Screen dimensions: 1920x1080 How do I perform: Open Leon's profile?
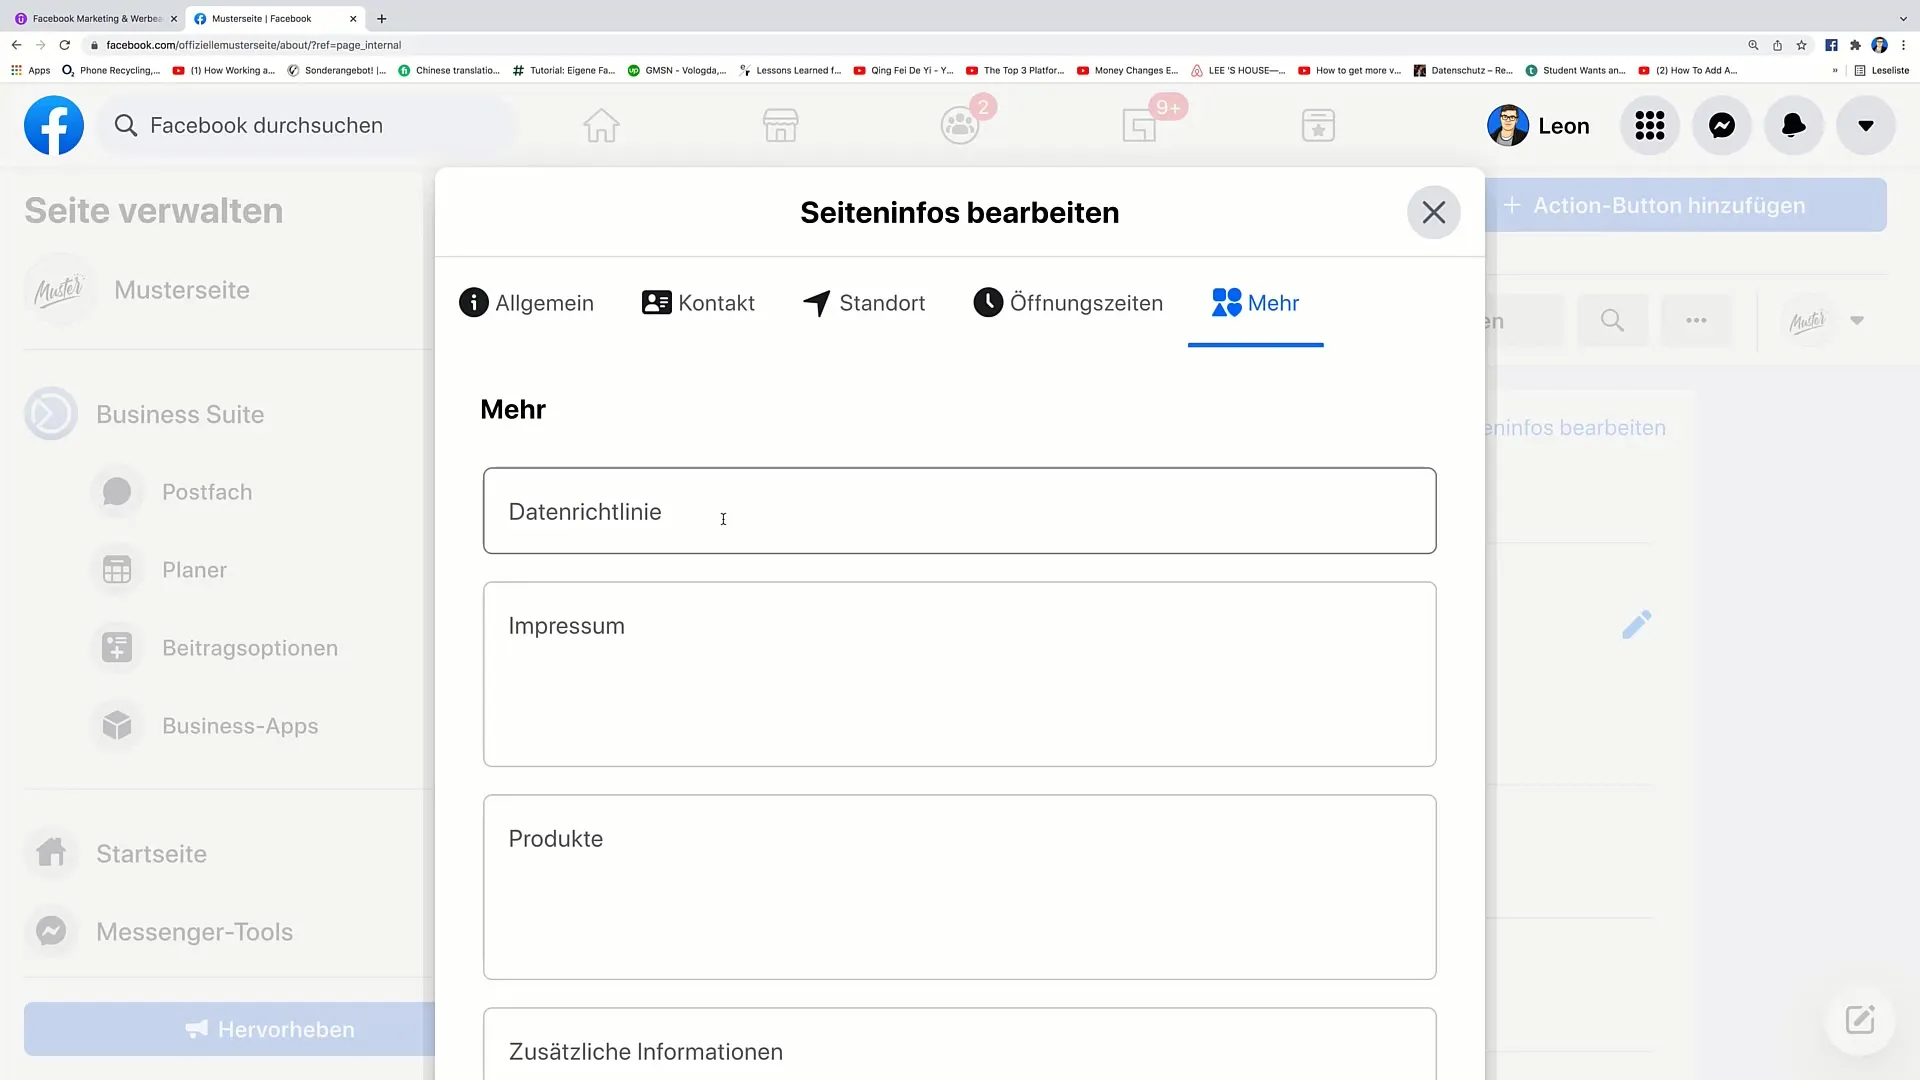(1539, 126)
